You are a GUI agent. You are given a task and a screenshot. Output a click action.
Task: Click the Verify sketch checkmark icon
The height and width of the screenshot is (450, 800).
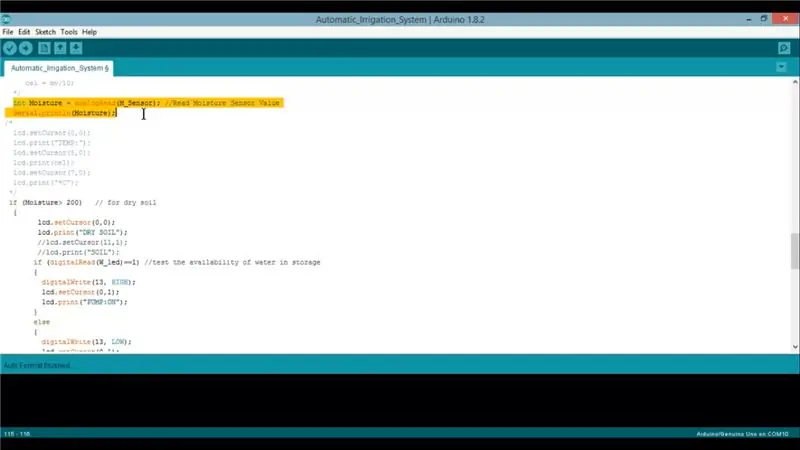[10, 48]
